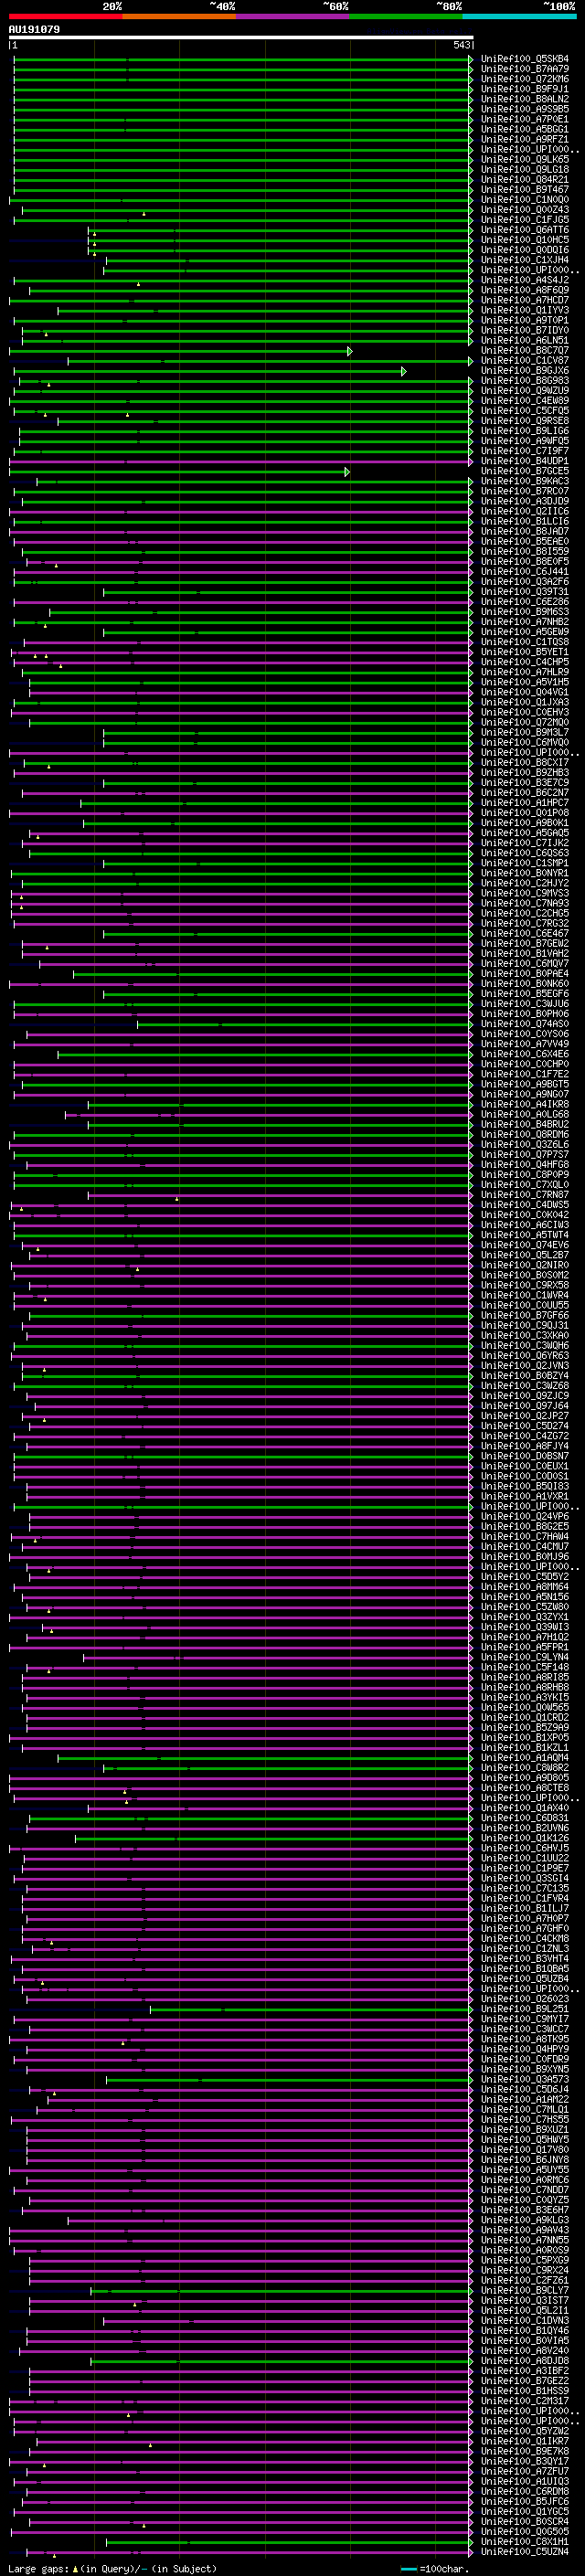
Task: Select the UniRef100_B9L251 label
Action: point(524,2008)
